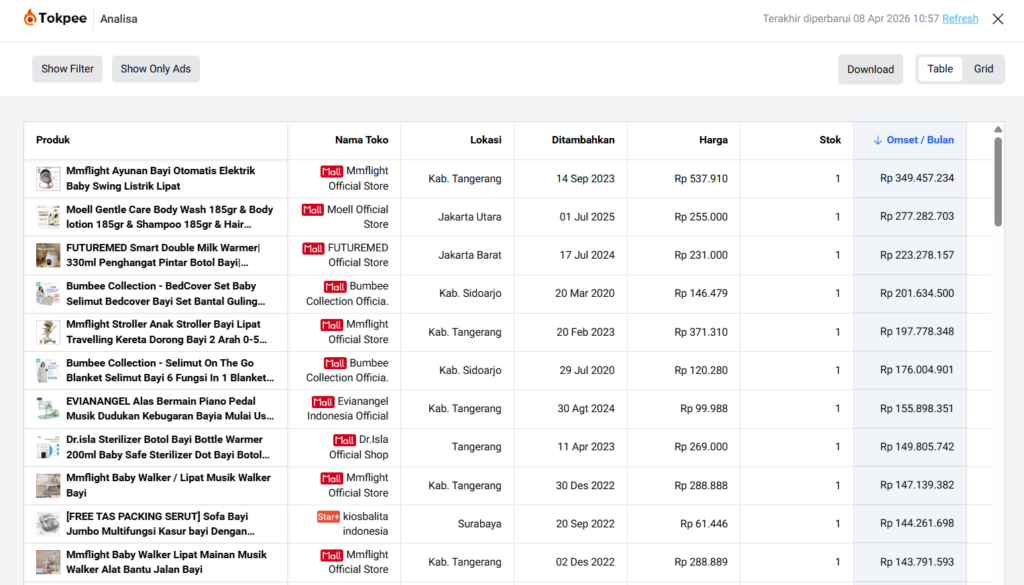The image size is (1024, 585).
Task: Open Bumbee BedCover Set Baby title
Action: tap(166, 294)
